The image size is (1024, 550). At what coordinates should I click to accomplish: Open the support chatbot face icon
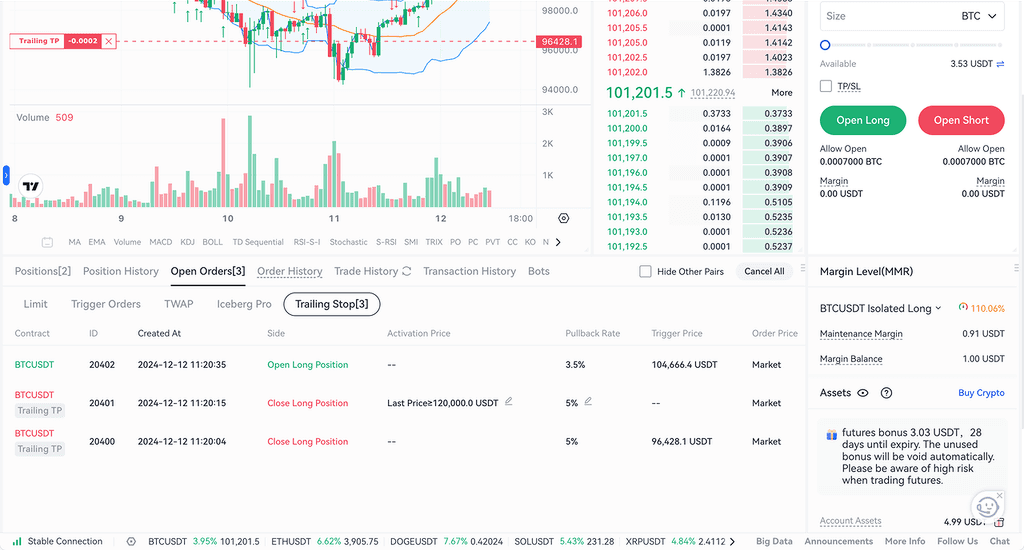click(987, 506)
